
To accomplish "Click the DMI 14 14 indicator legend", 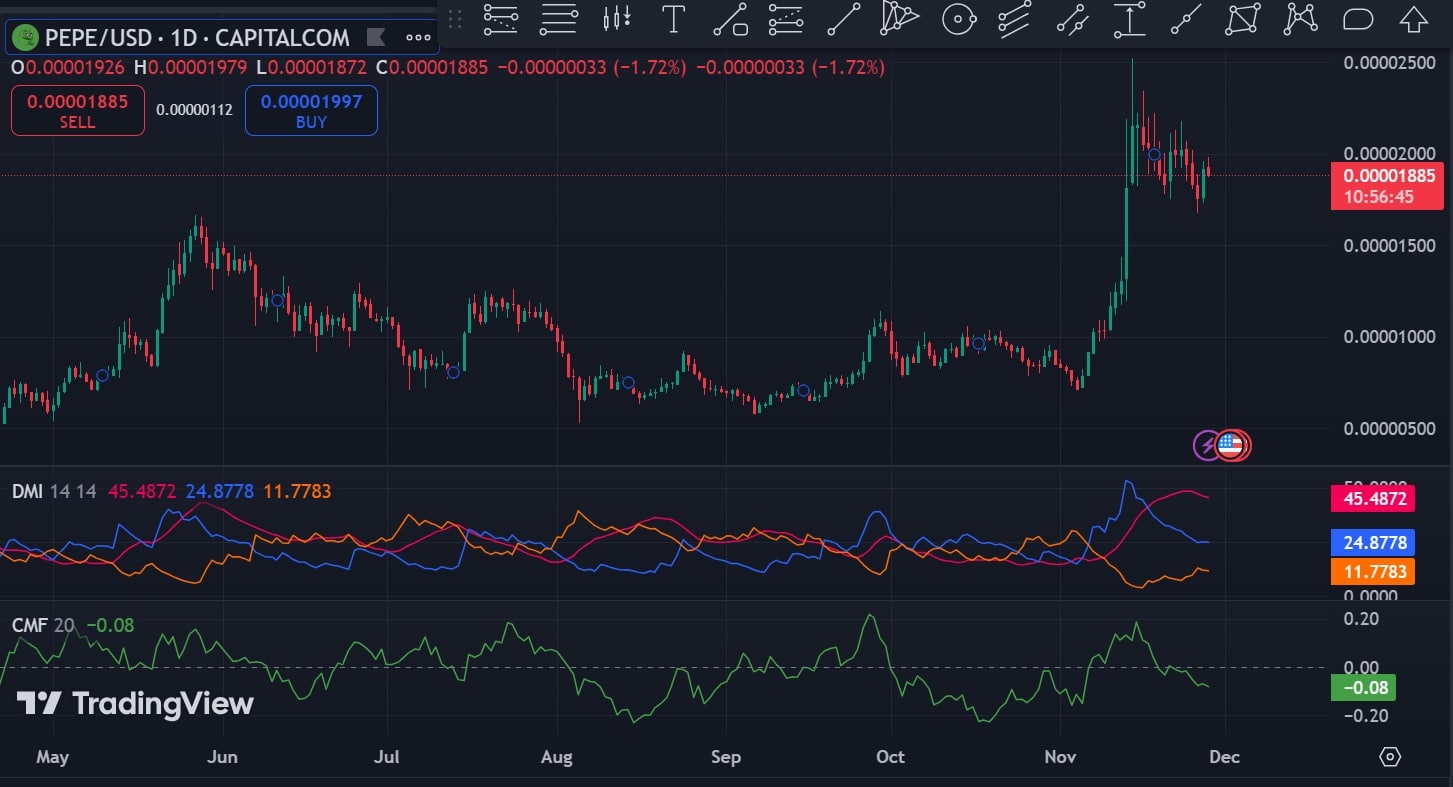I will point(54,491).
